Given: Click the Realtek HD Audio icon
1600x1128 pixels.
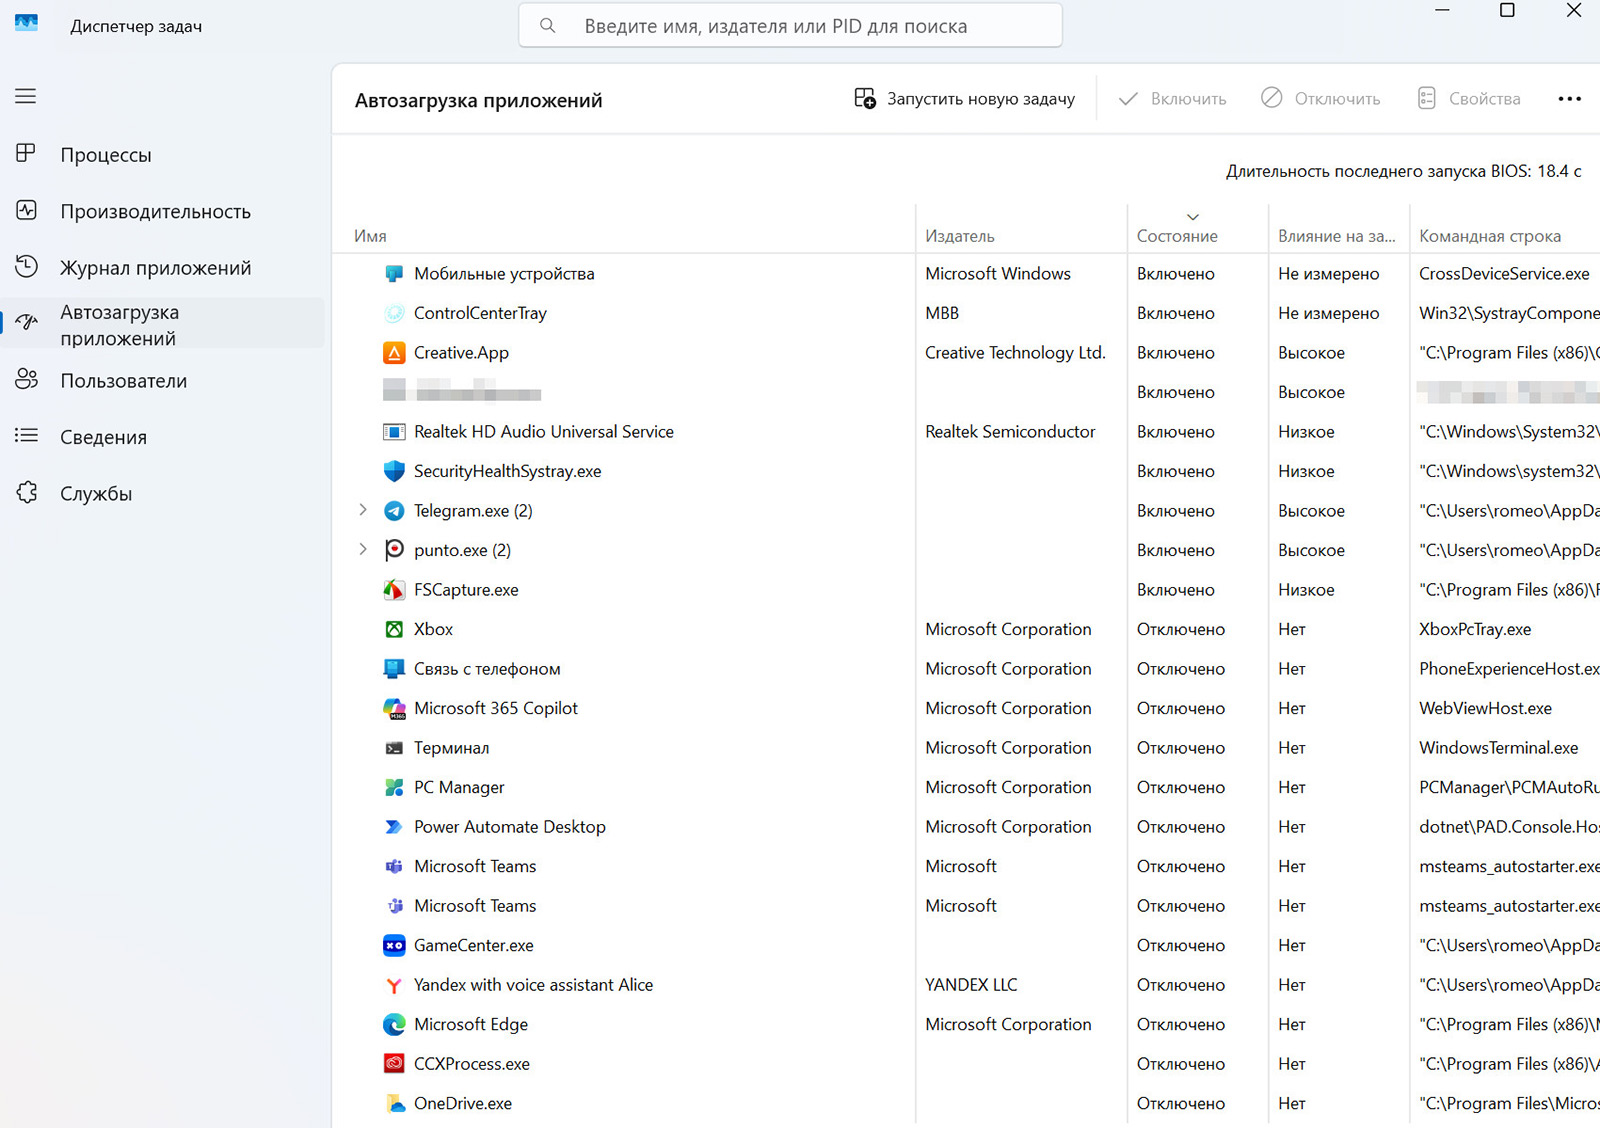Looking at the screenshot, I should tap(394, 432).
